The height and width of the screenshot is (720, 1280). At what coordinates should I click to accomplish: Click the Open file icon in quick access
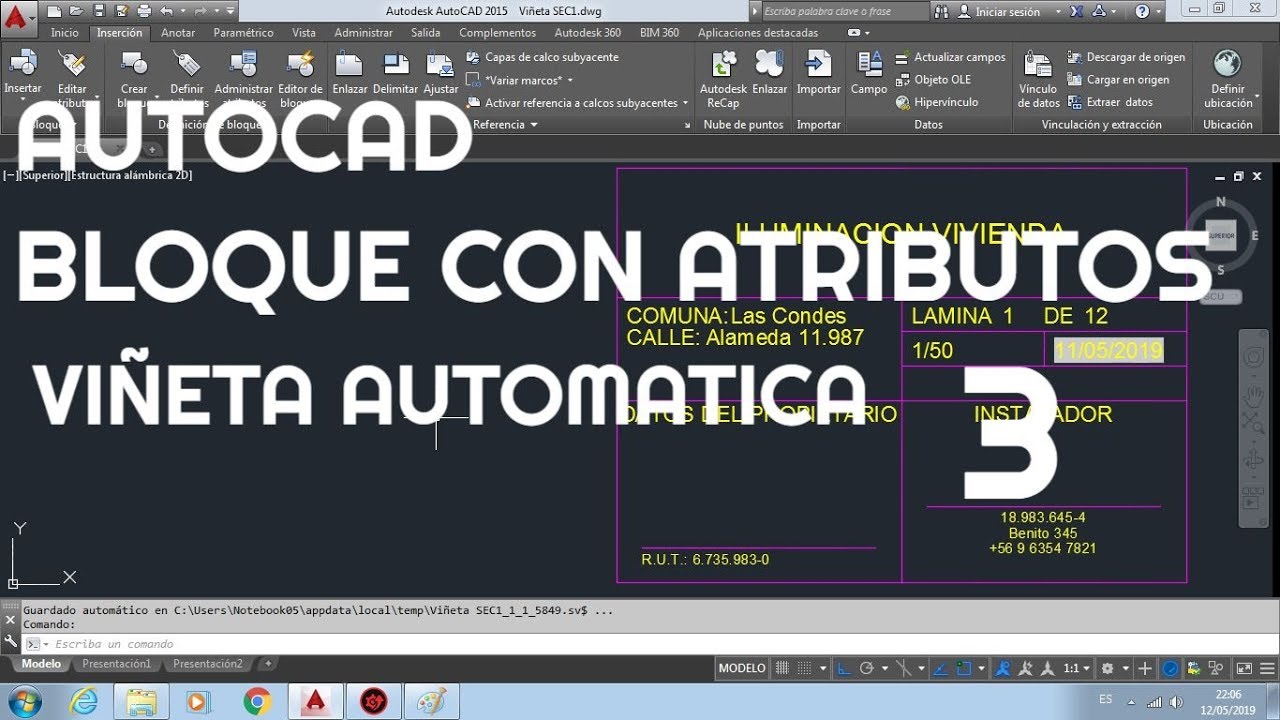(x=76, y=12)
